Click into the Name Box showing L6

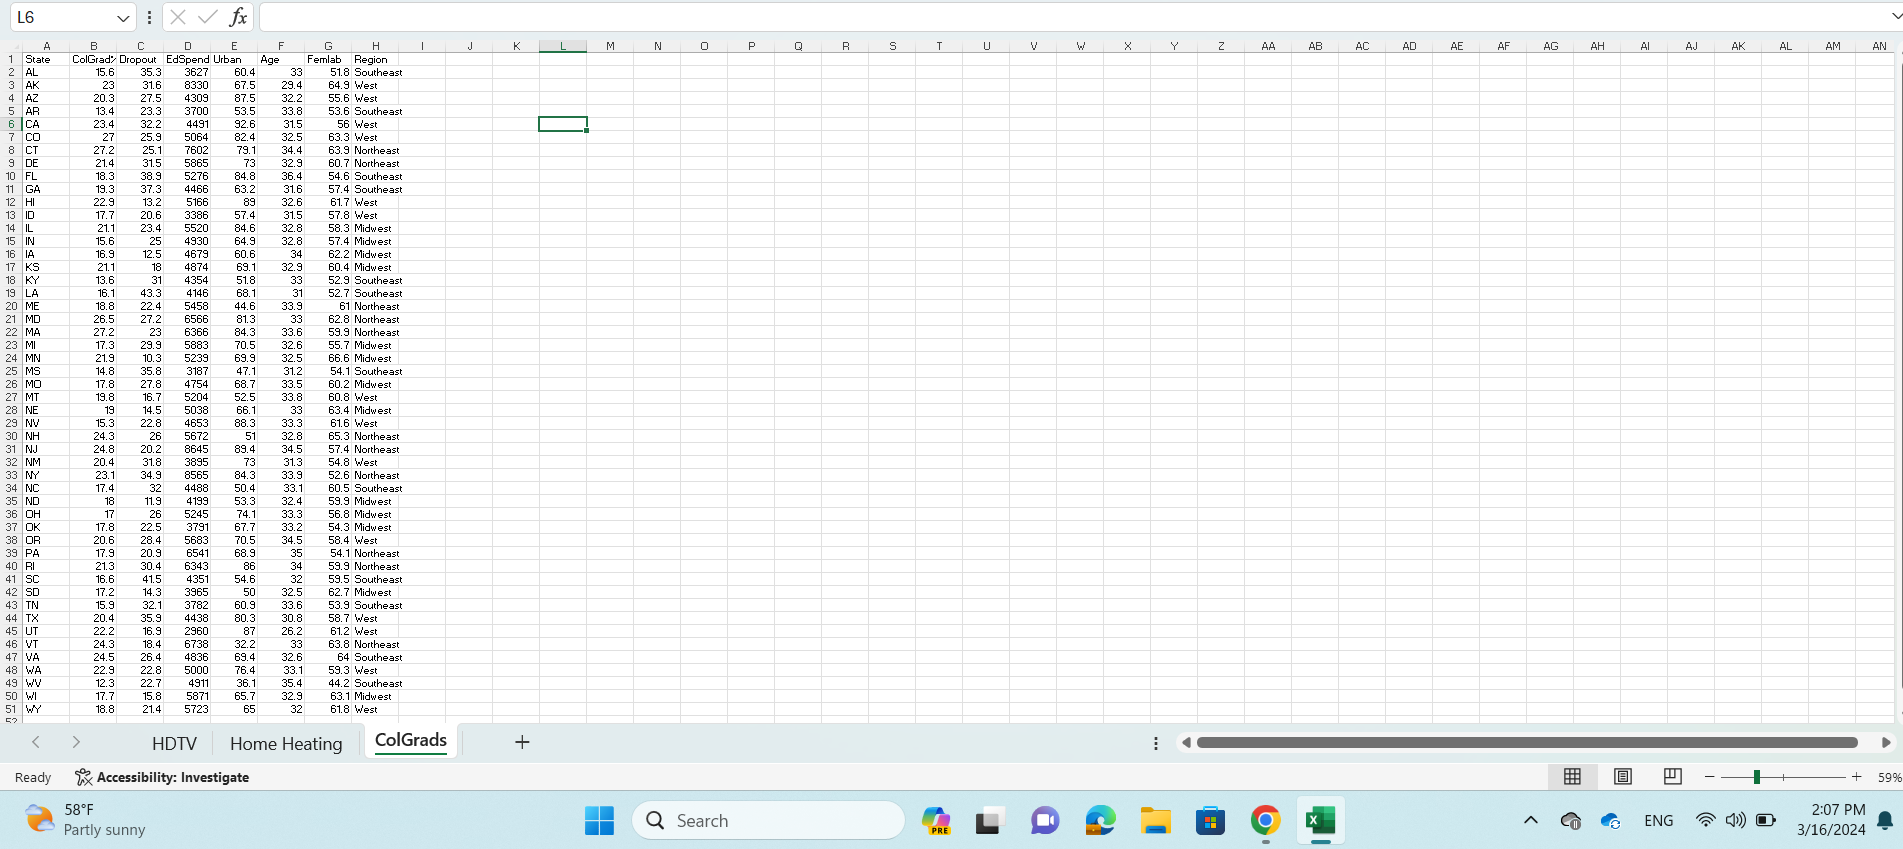60,18
